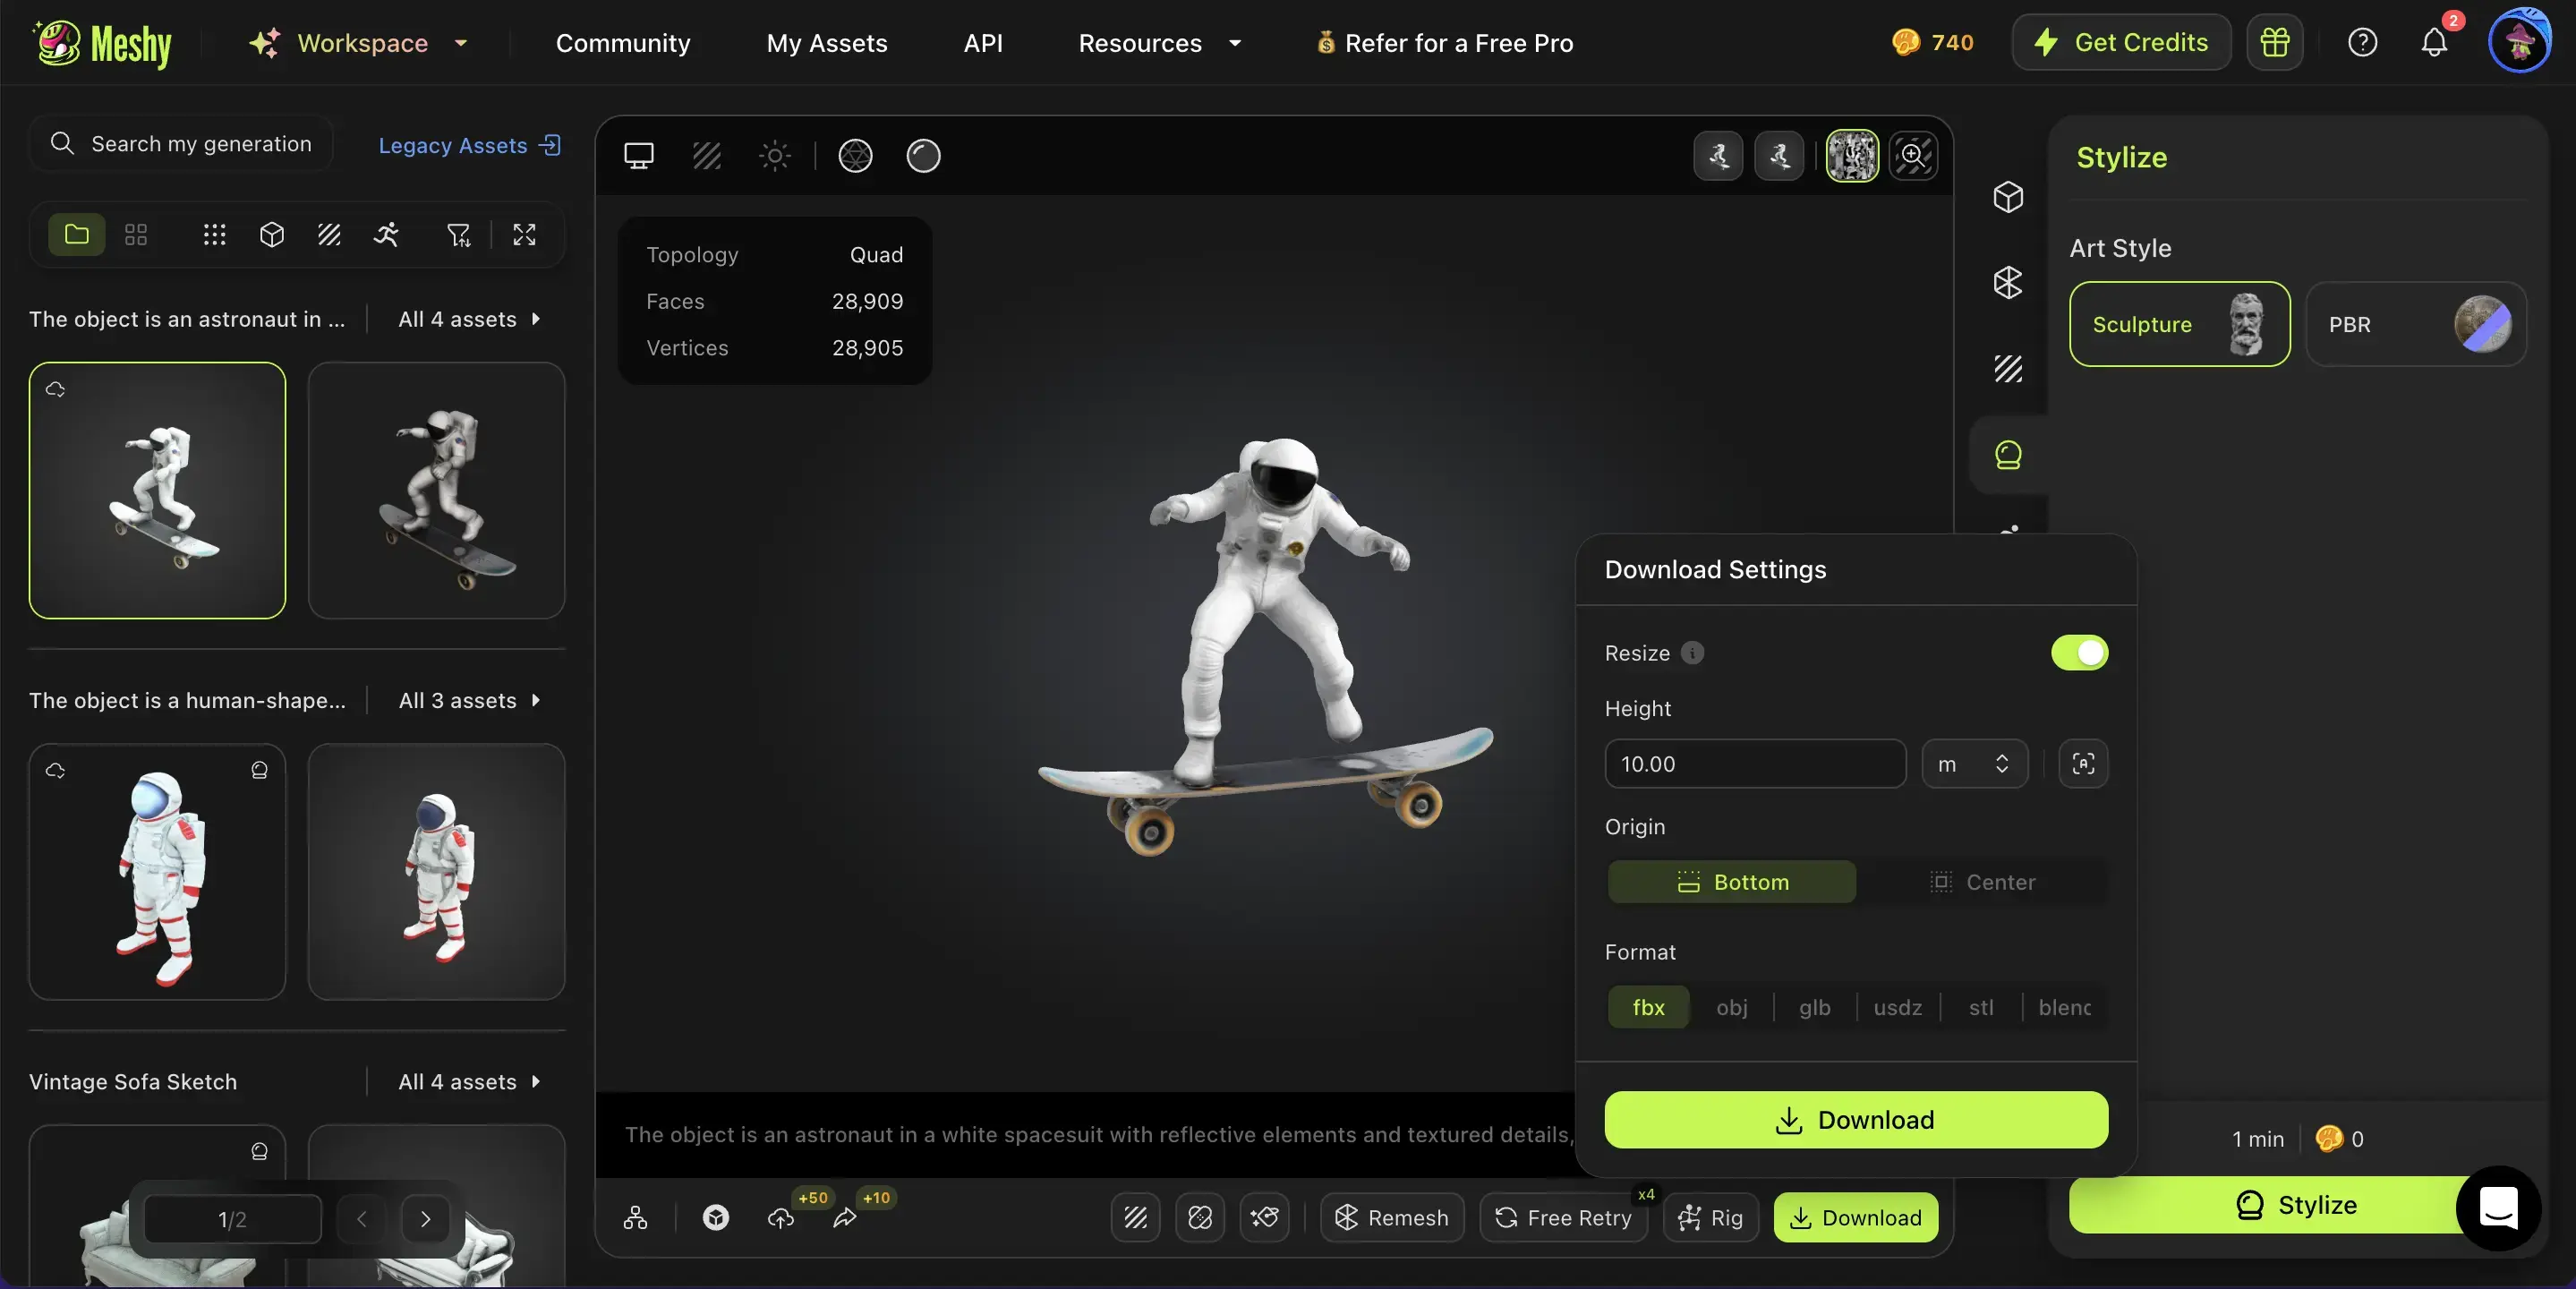Click the large Download button in settings panel
2576x1289 pixels.
[1856, 1120]
